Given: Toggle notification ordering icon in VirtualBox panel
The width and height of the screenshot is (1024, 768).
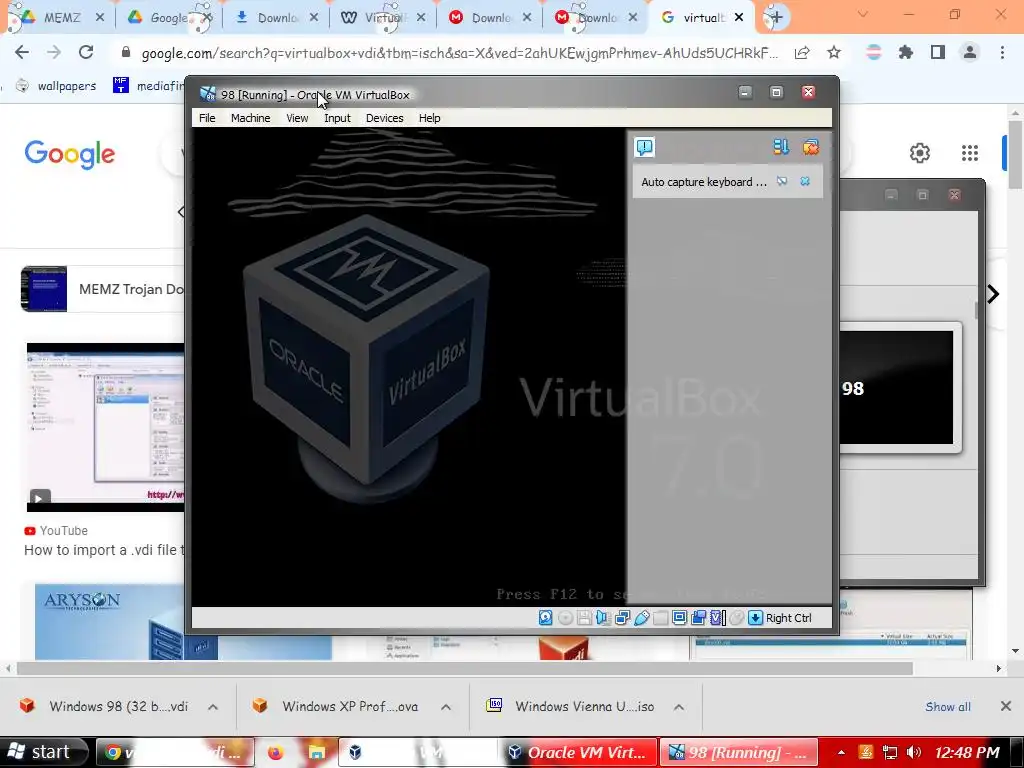Looking at the screenshot, I should (x=781, y=147).
